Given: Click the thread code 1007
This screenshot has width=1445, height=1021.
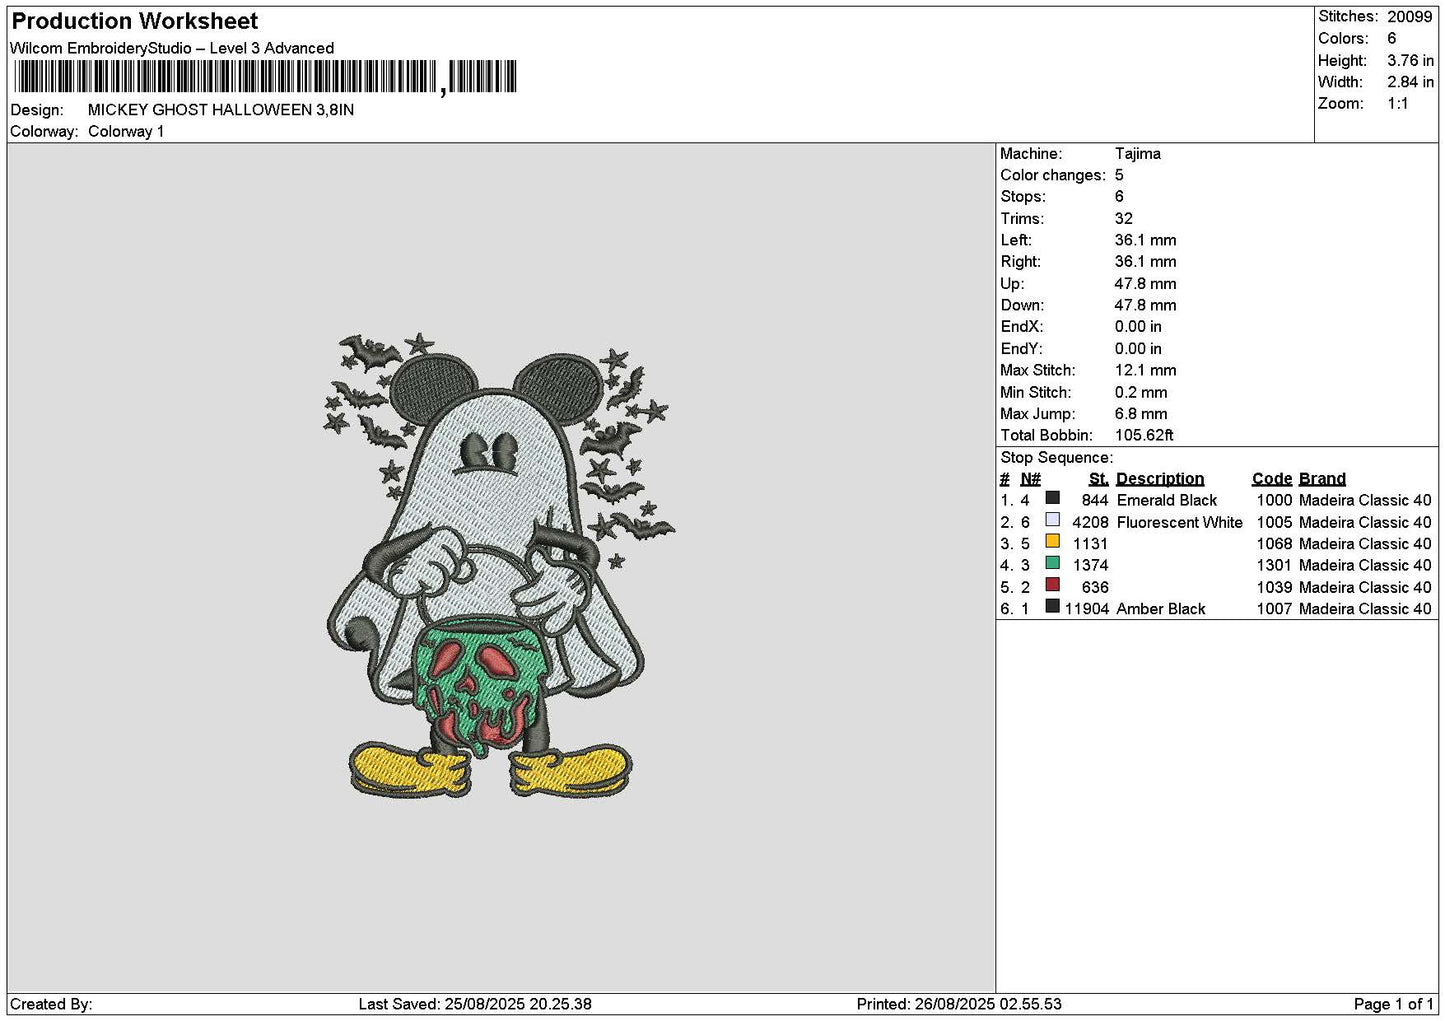Looking at the screenshot, I should pos(1275,609).
